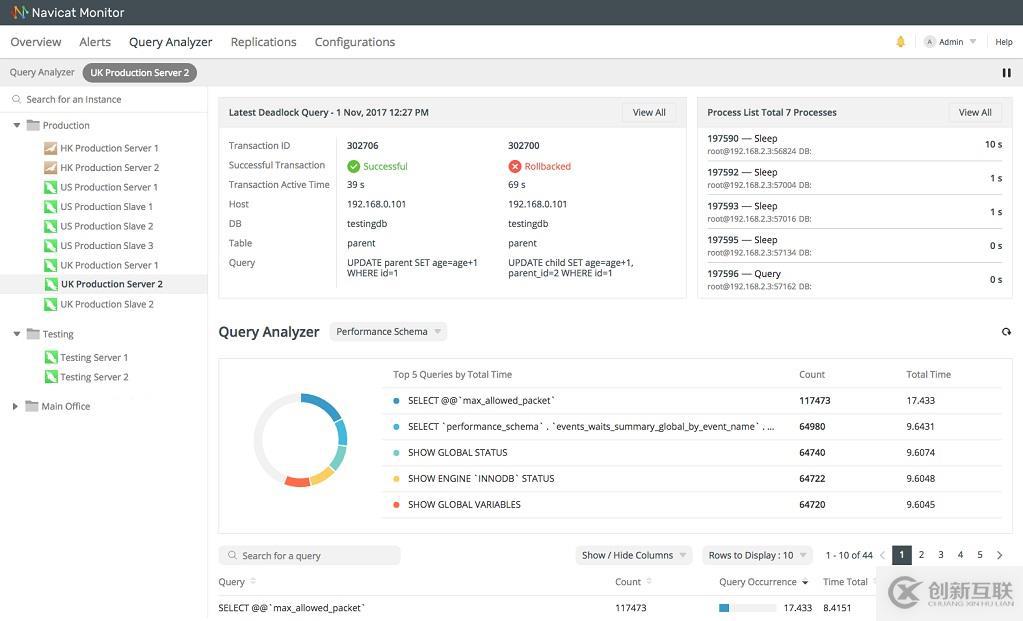Click the green Successful checkmark icon

coord(354,166)
